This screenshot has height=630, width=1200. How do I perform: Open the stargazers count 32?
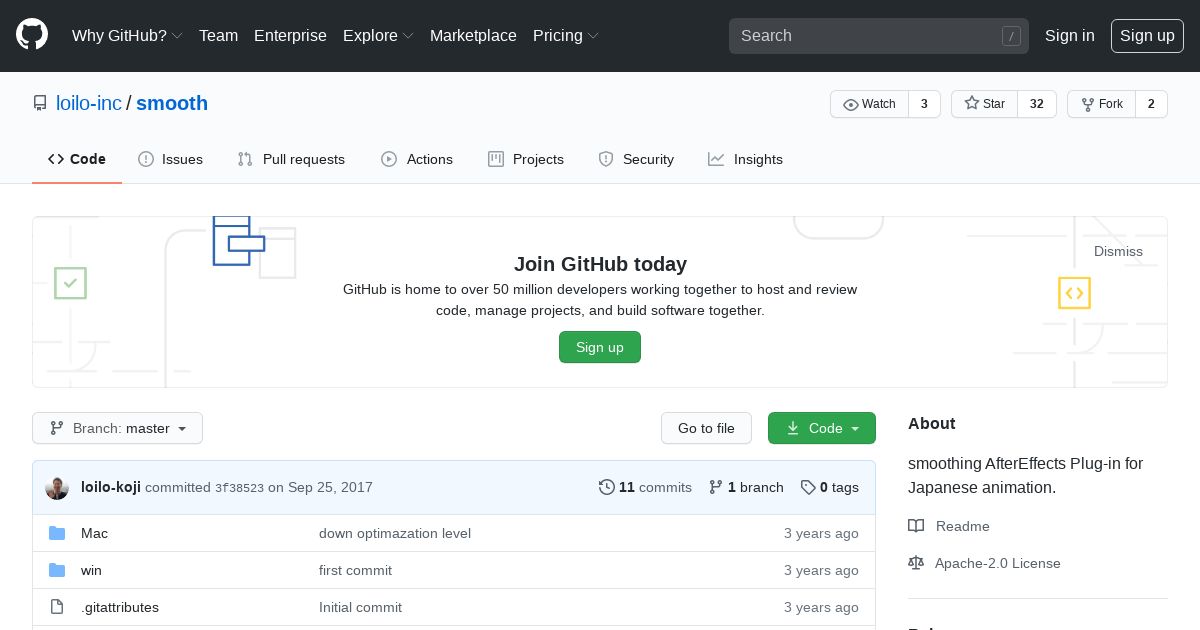click(1037, 104)
